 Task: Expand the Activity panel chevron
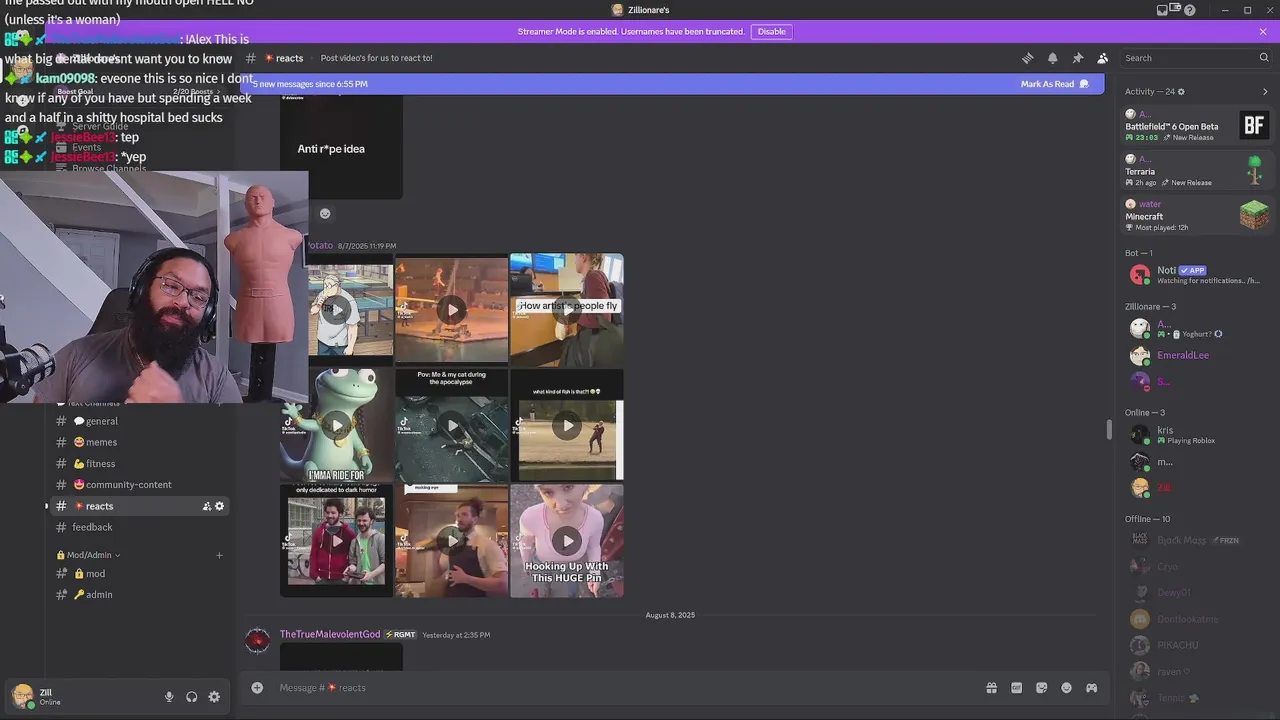[x=1265, y=91]
